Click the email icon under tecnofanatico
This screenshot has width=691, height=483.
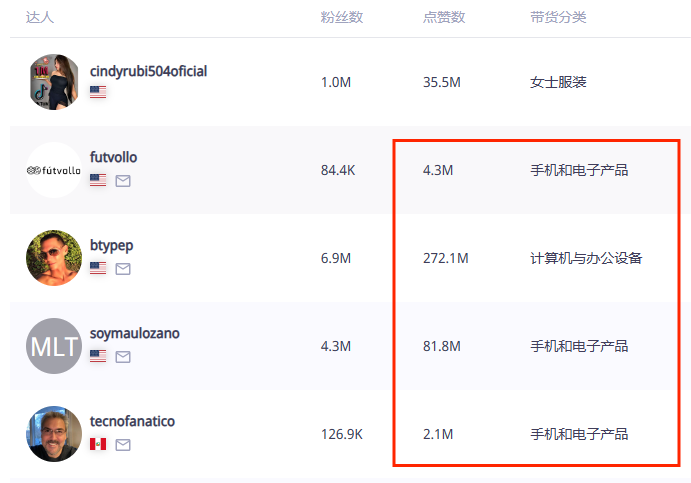123,445
